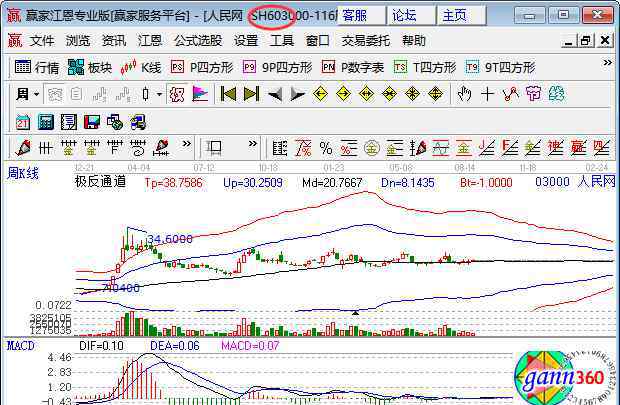Click the percent % tool icon

326,148
